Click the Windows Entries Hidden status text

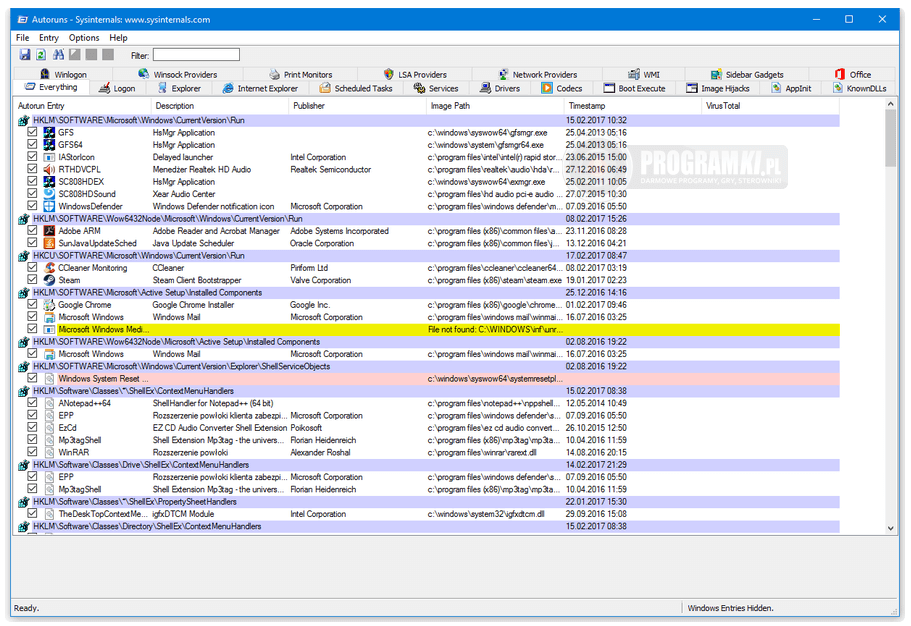(730, 608)
